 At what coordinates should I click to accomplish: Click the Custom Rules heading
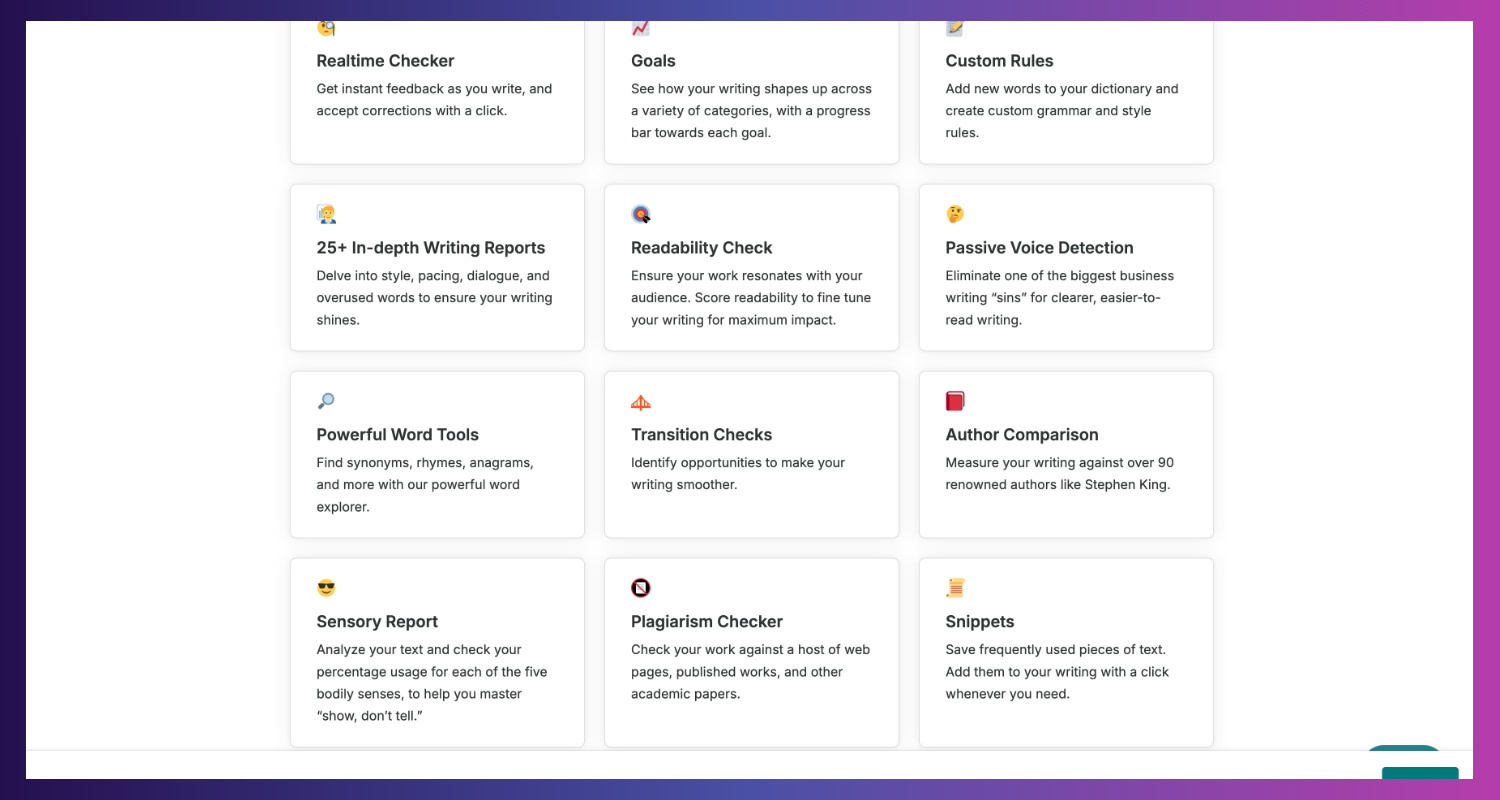click(x=999, y=61)
